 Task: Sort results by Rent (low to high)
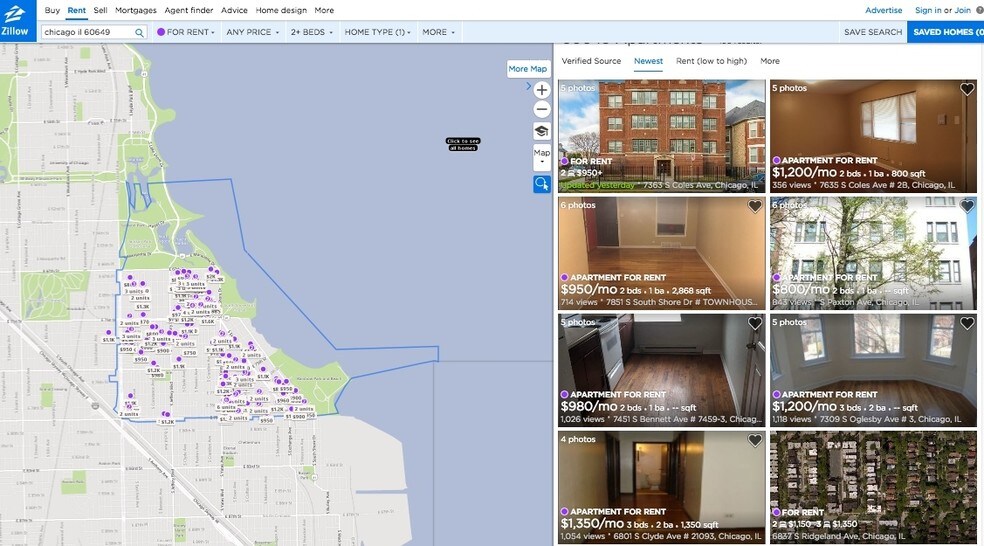(711, 61)
